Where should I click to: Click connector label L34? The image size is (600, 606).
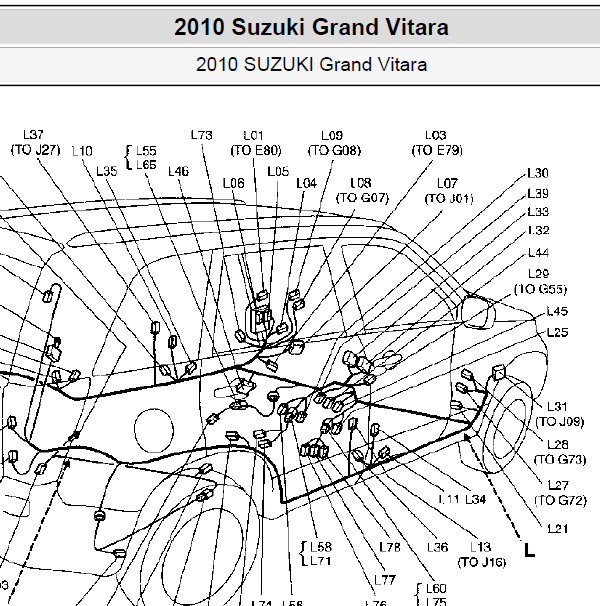pos(476,499)
